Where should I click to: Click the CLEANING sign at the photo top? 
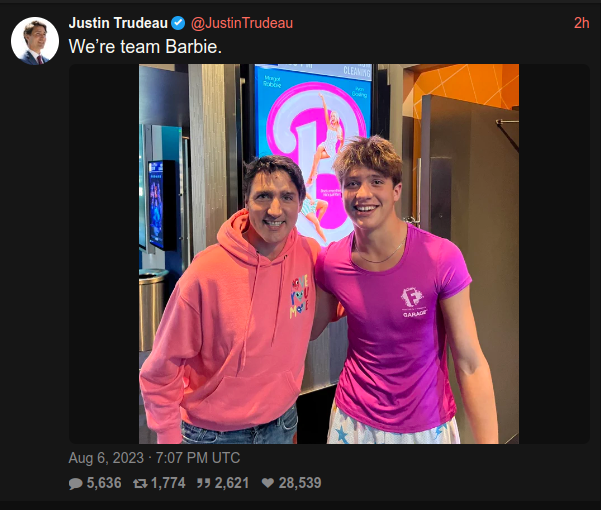pos(357,72)
